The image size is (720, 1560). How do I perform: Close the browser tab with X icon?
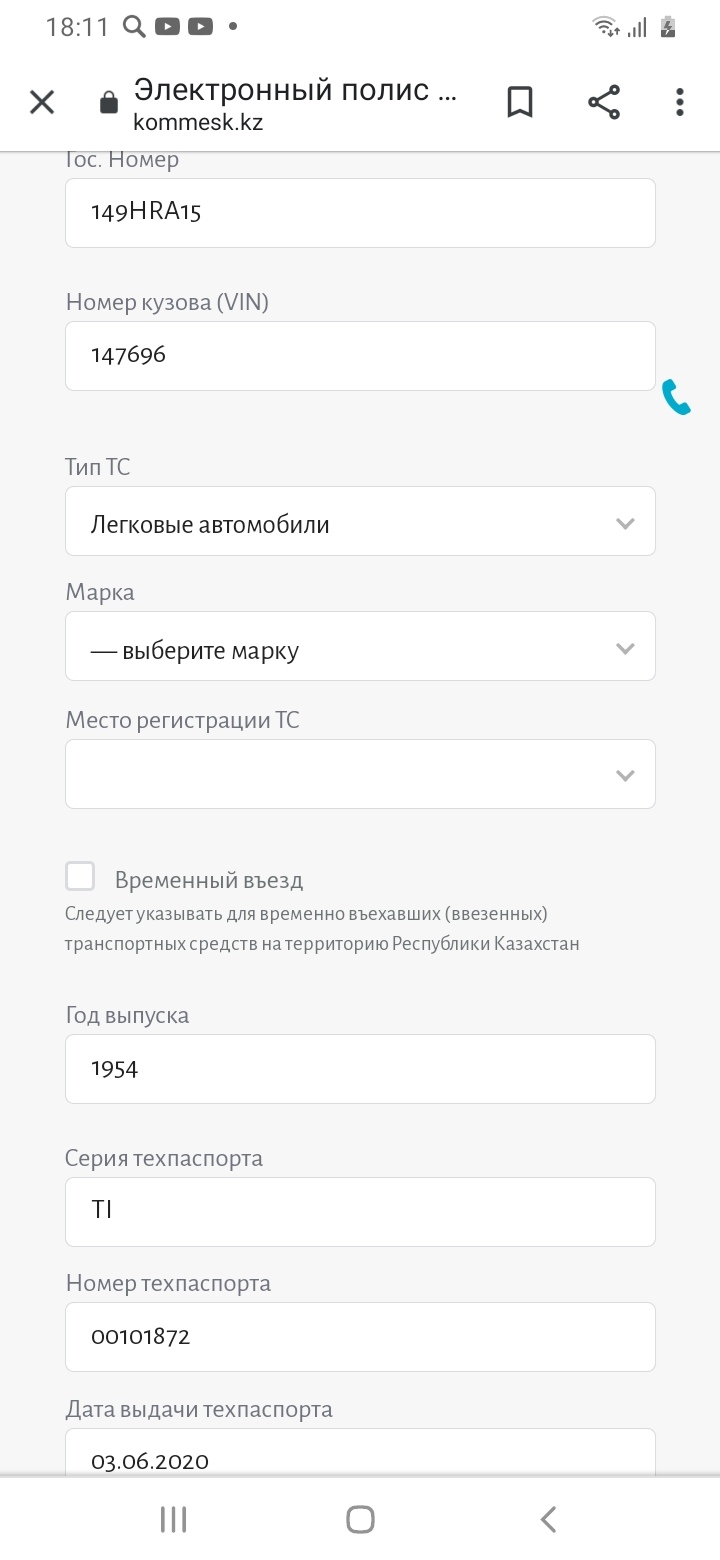(42, 102)
